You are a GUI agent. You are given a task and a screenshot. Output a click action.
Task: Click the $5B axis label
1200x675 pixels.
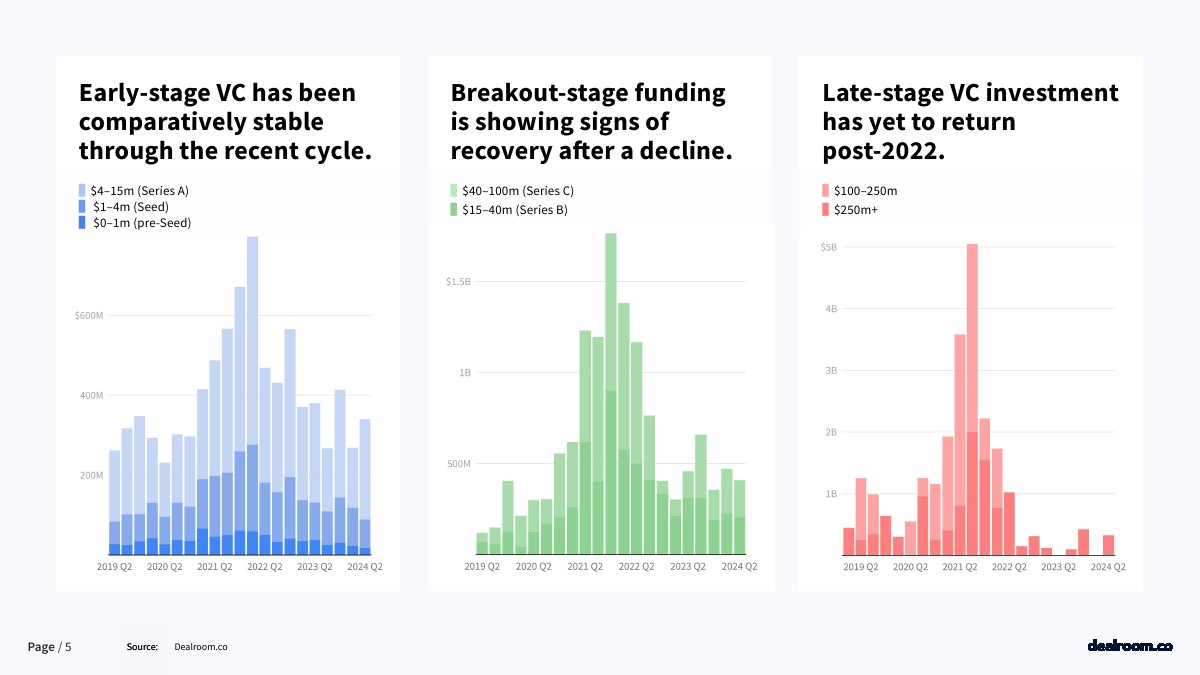828,247
